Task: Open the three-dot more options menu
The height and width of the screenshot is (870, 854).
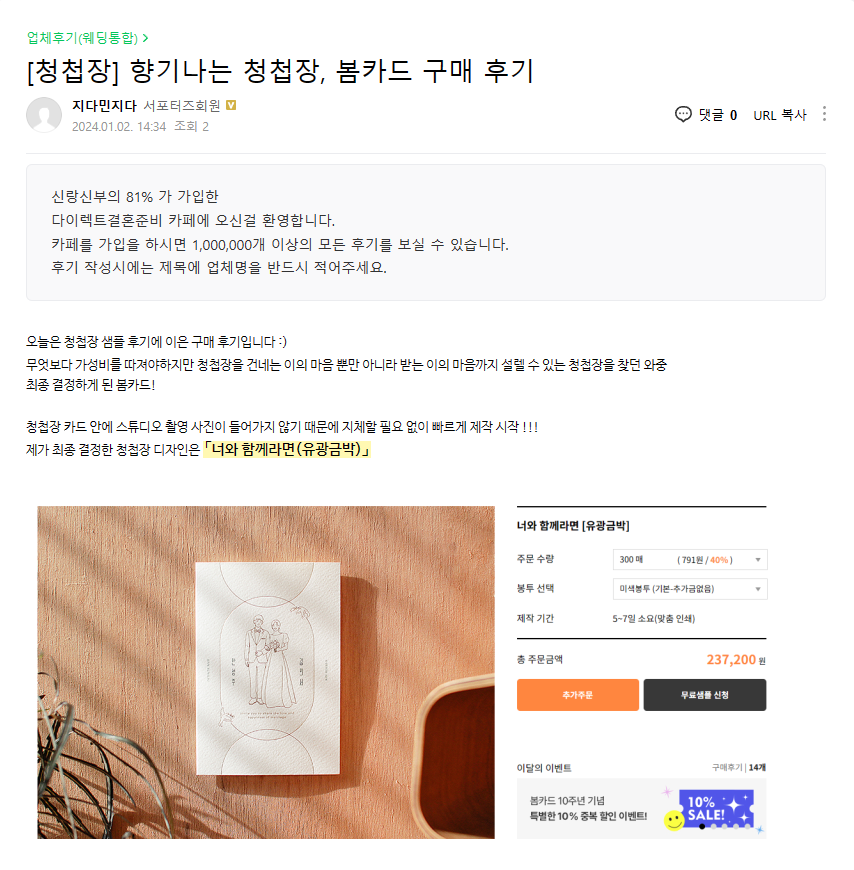Action: [824, 114]
